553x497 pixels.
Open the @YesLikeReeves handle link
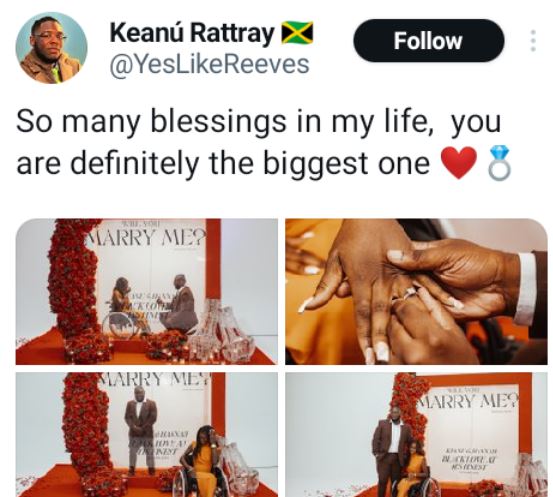click(x=209, y=65)
